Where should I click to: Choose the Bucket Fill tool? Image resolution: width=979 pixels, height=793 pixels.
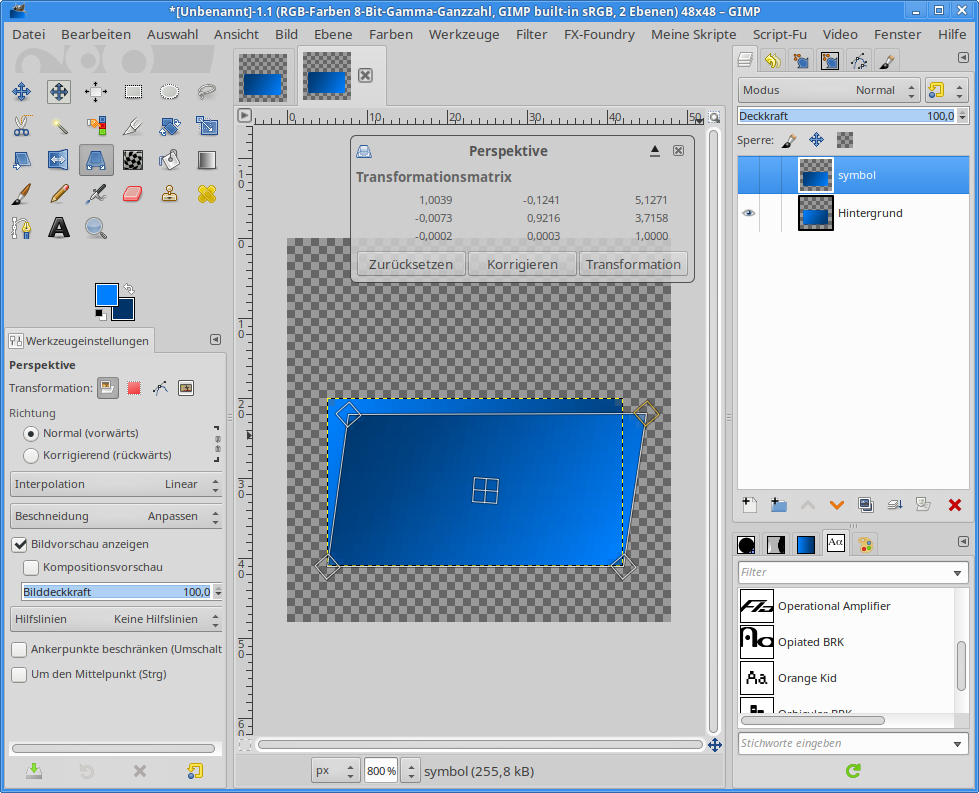click(170, 160)
